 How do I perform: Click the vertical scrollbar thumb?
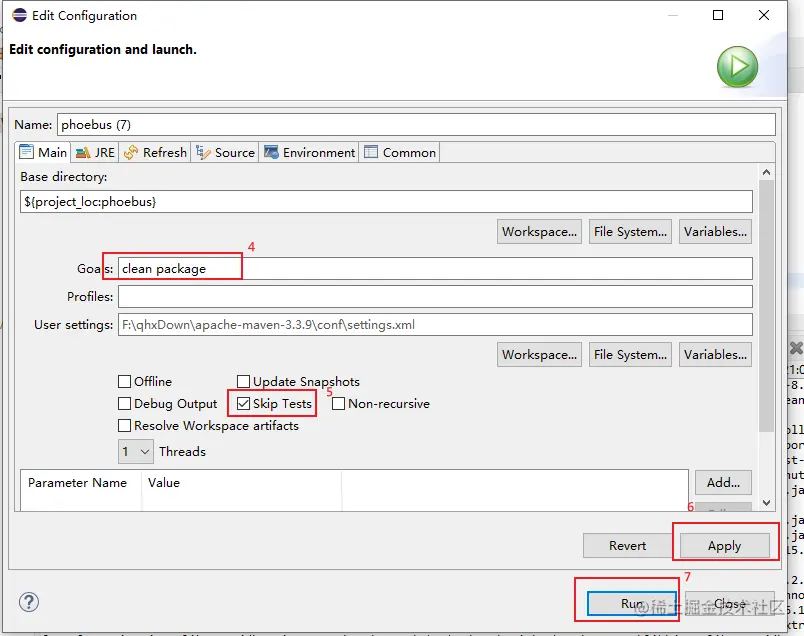(767, 306)
